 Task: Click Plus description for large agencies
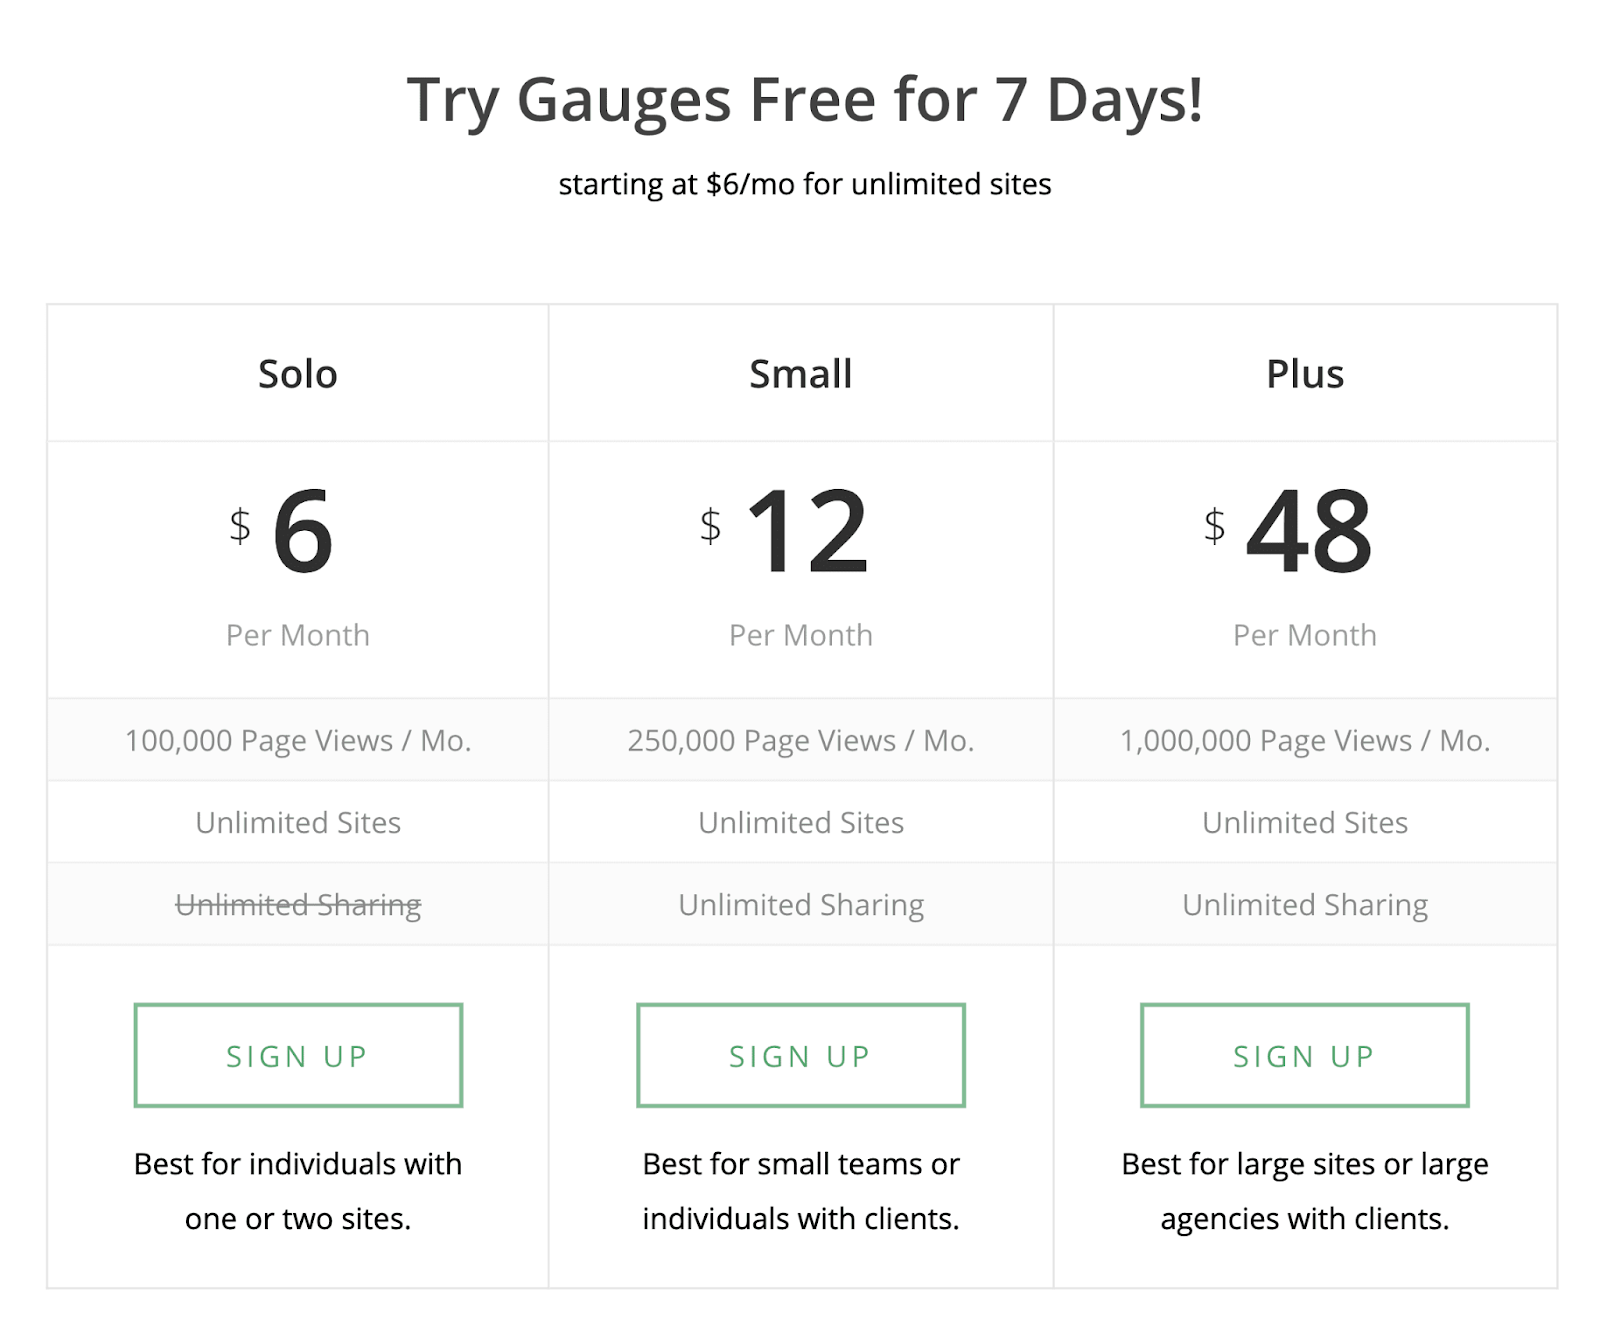click(x=1303, y=1190)
